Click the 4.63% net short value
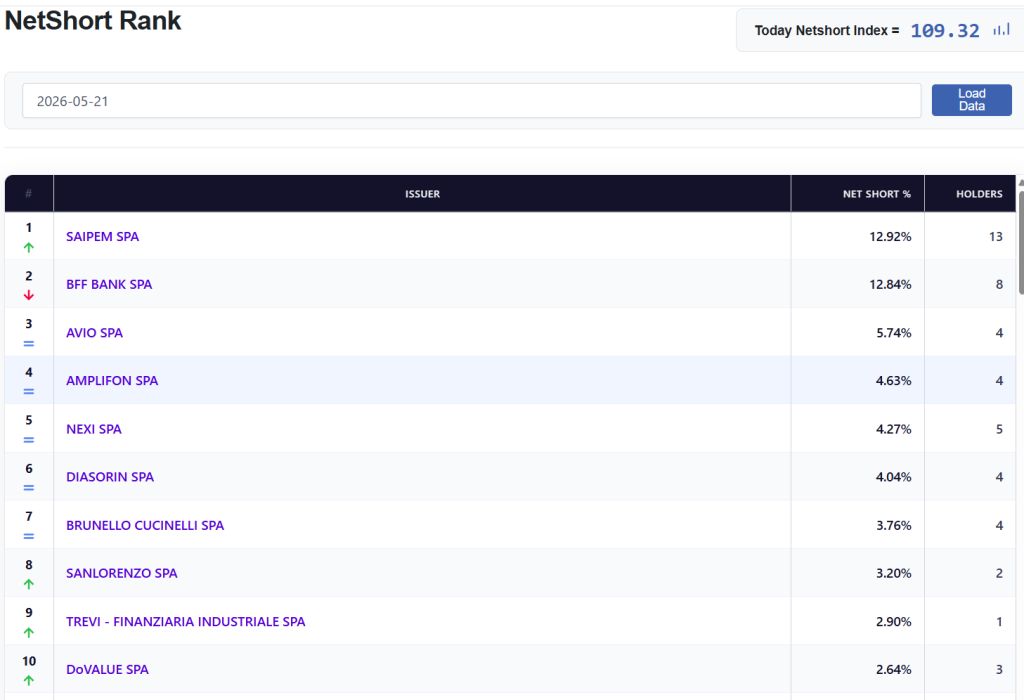1024x700 pixels. (x=893, y=380)
